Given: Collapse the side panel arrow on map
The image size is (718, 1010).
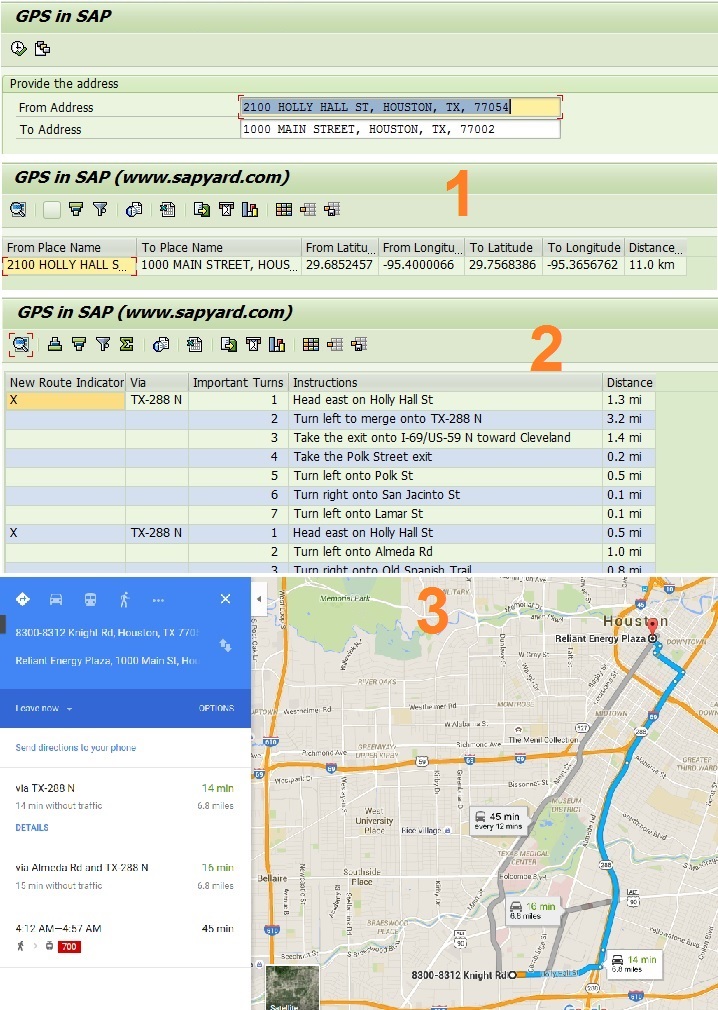Looking at the screenshot, I should point(259,599).
